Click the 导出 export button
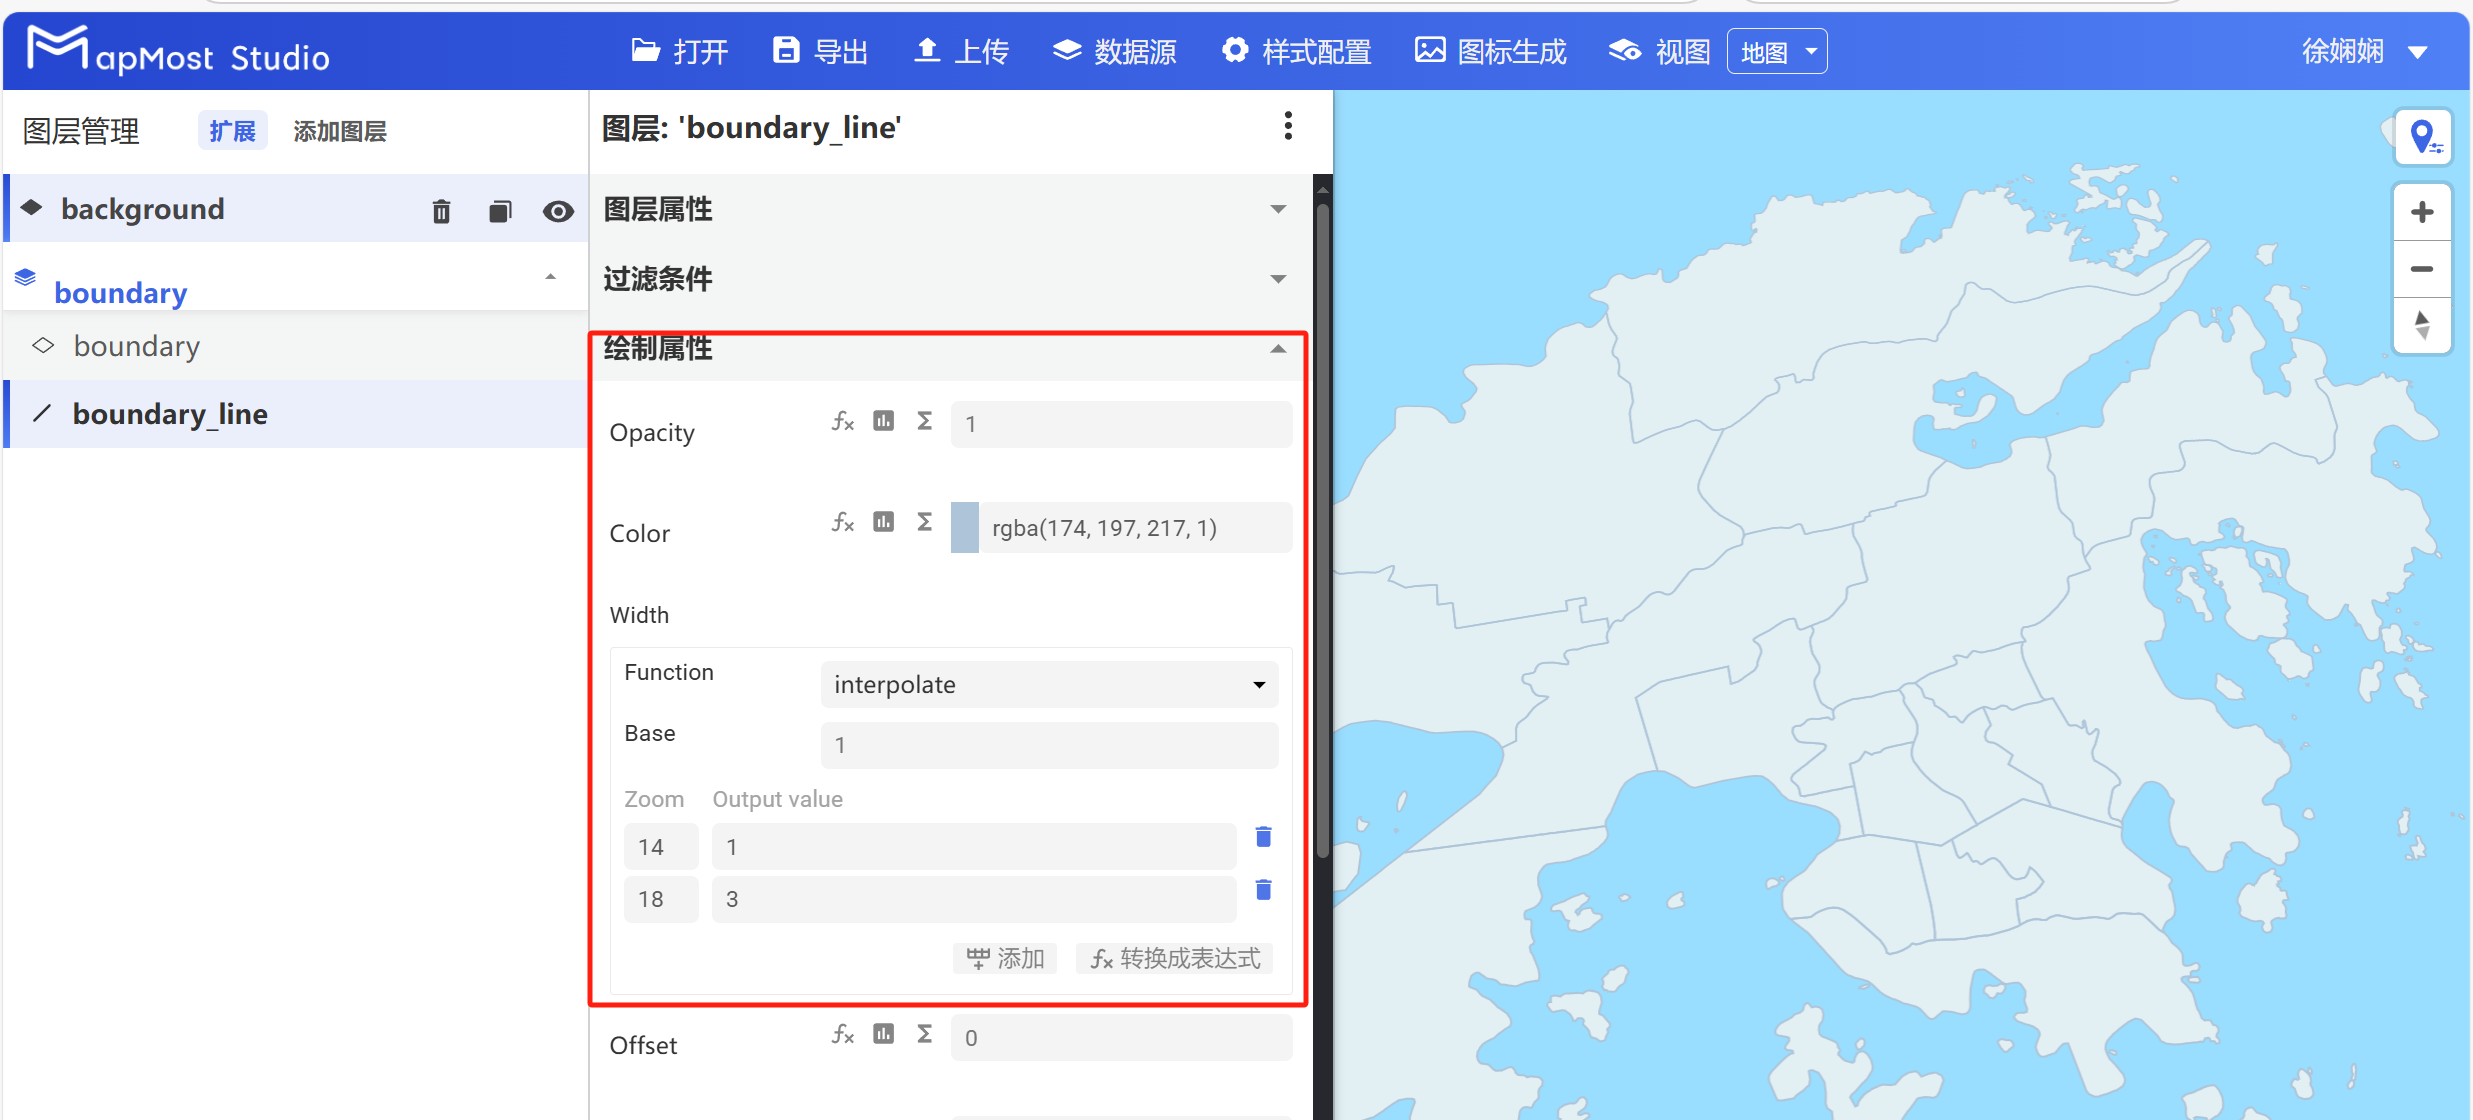Viewport: 2473px width, 1120px height. 818,51
